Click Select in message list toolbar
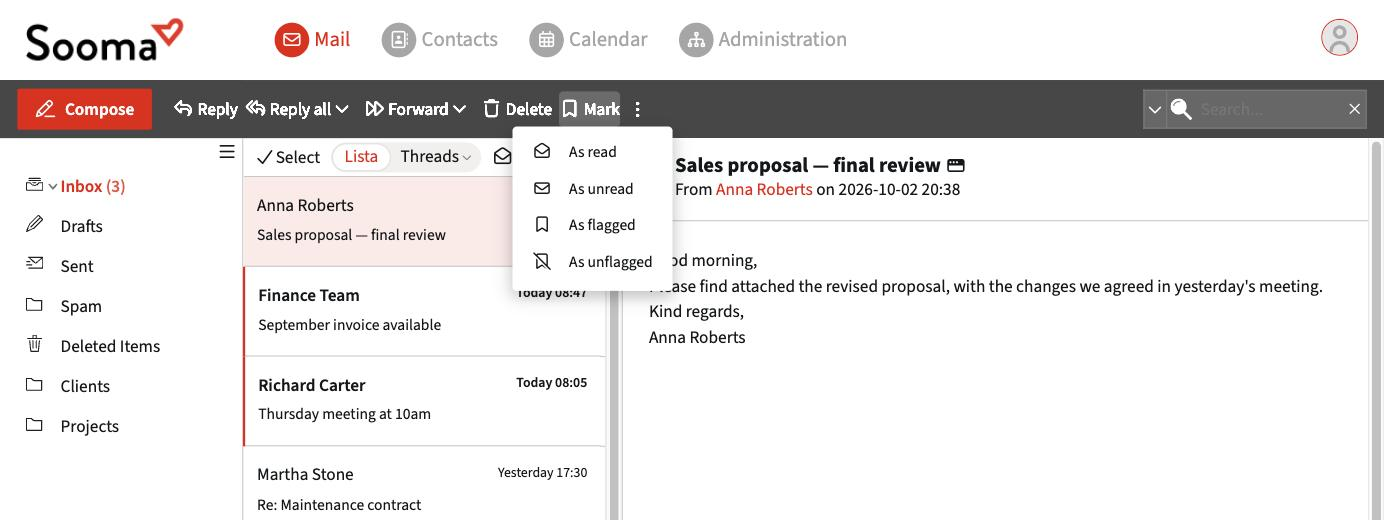1384x520 pixels. (x=288, y=157)
